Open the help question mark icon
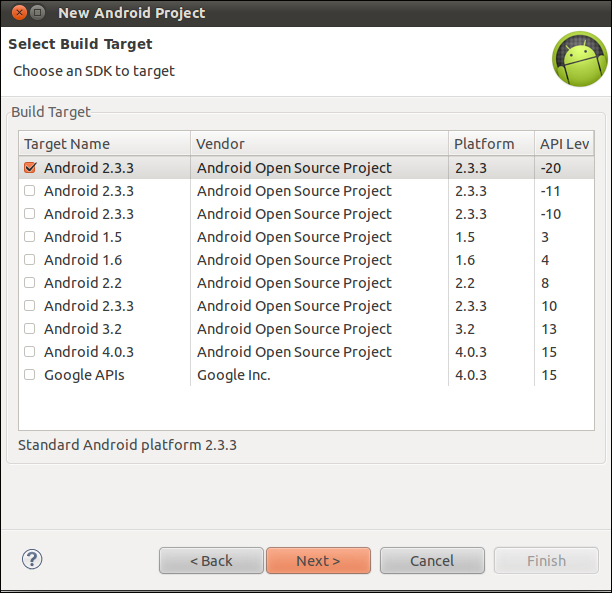Screen dimensions: 612x593 click(32, 559)
